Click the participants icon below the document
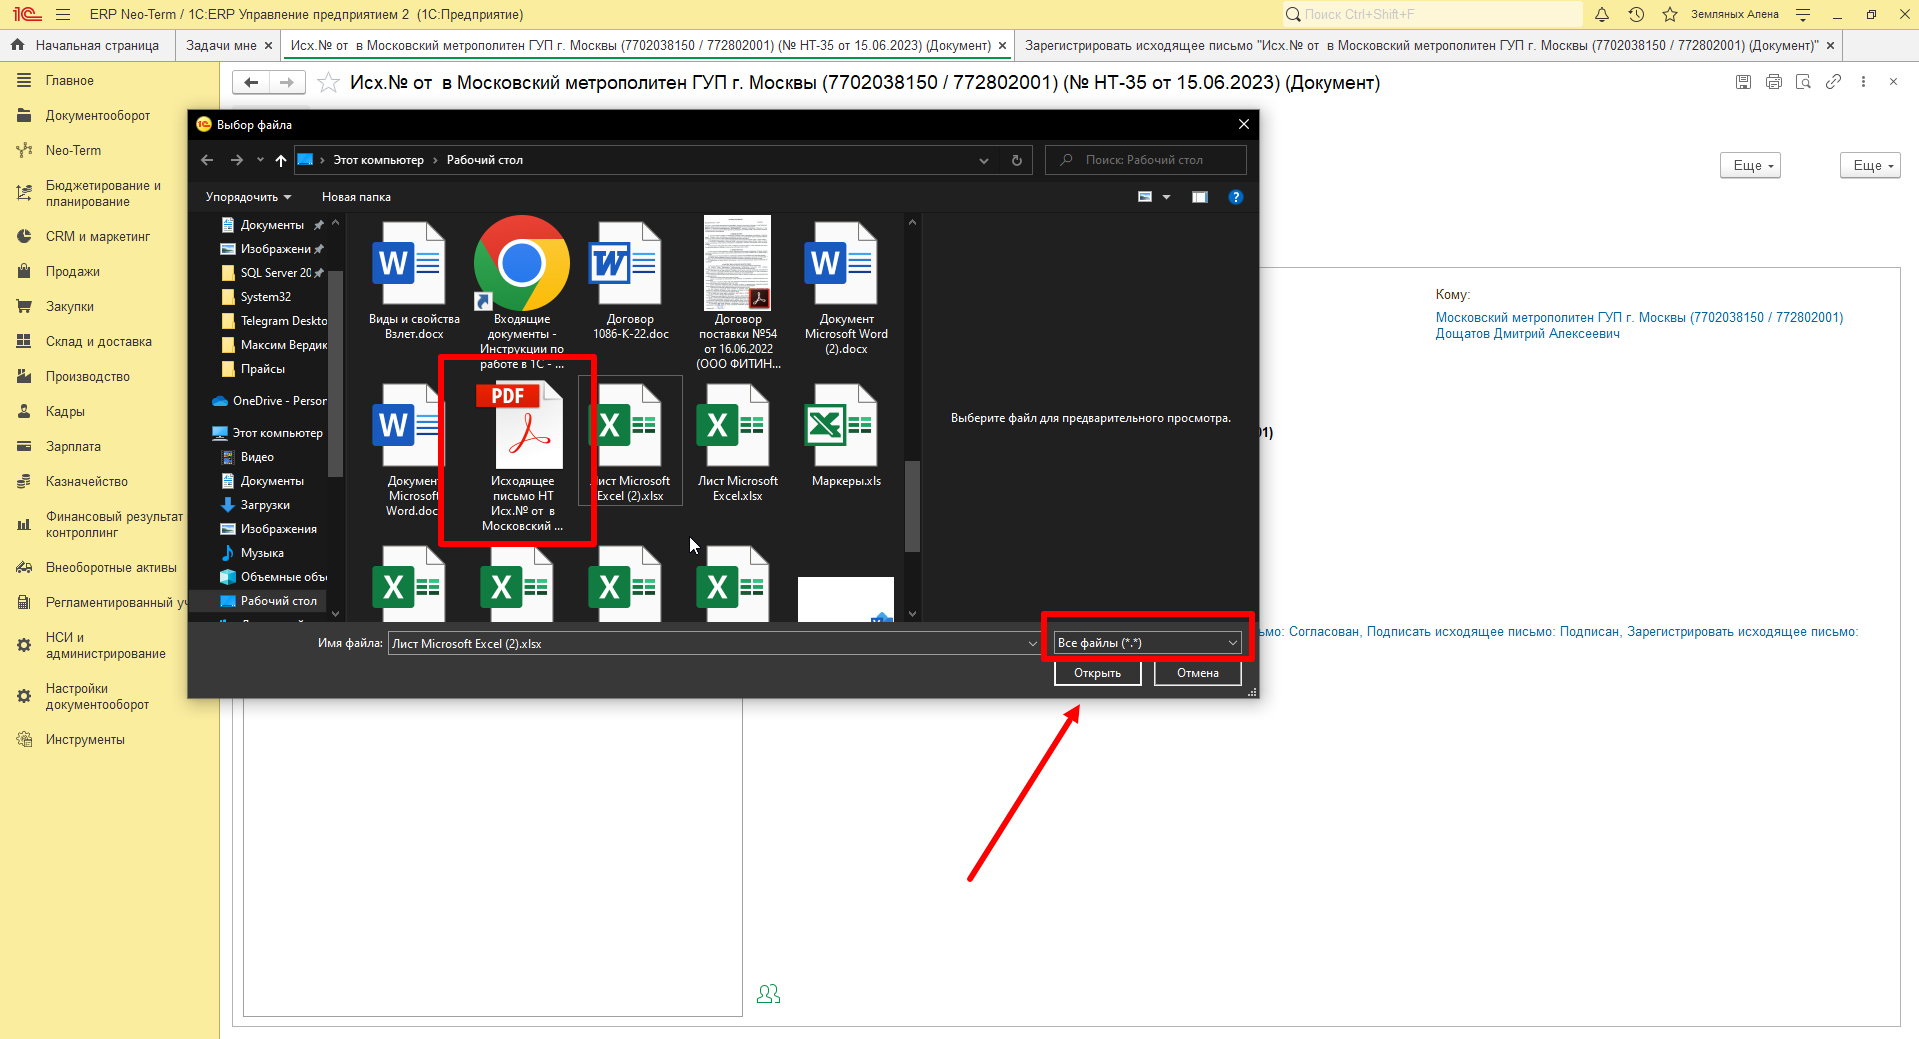Viewport: 1919px width, 1039px height. 768,994
